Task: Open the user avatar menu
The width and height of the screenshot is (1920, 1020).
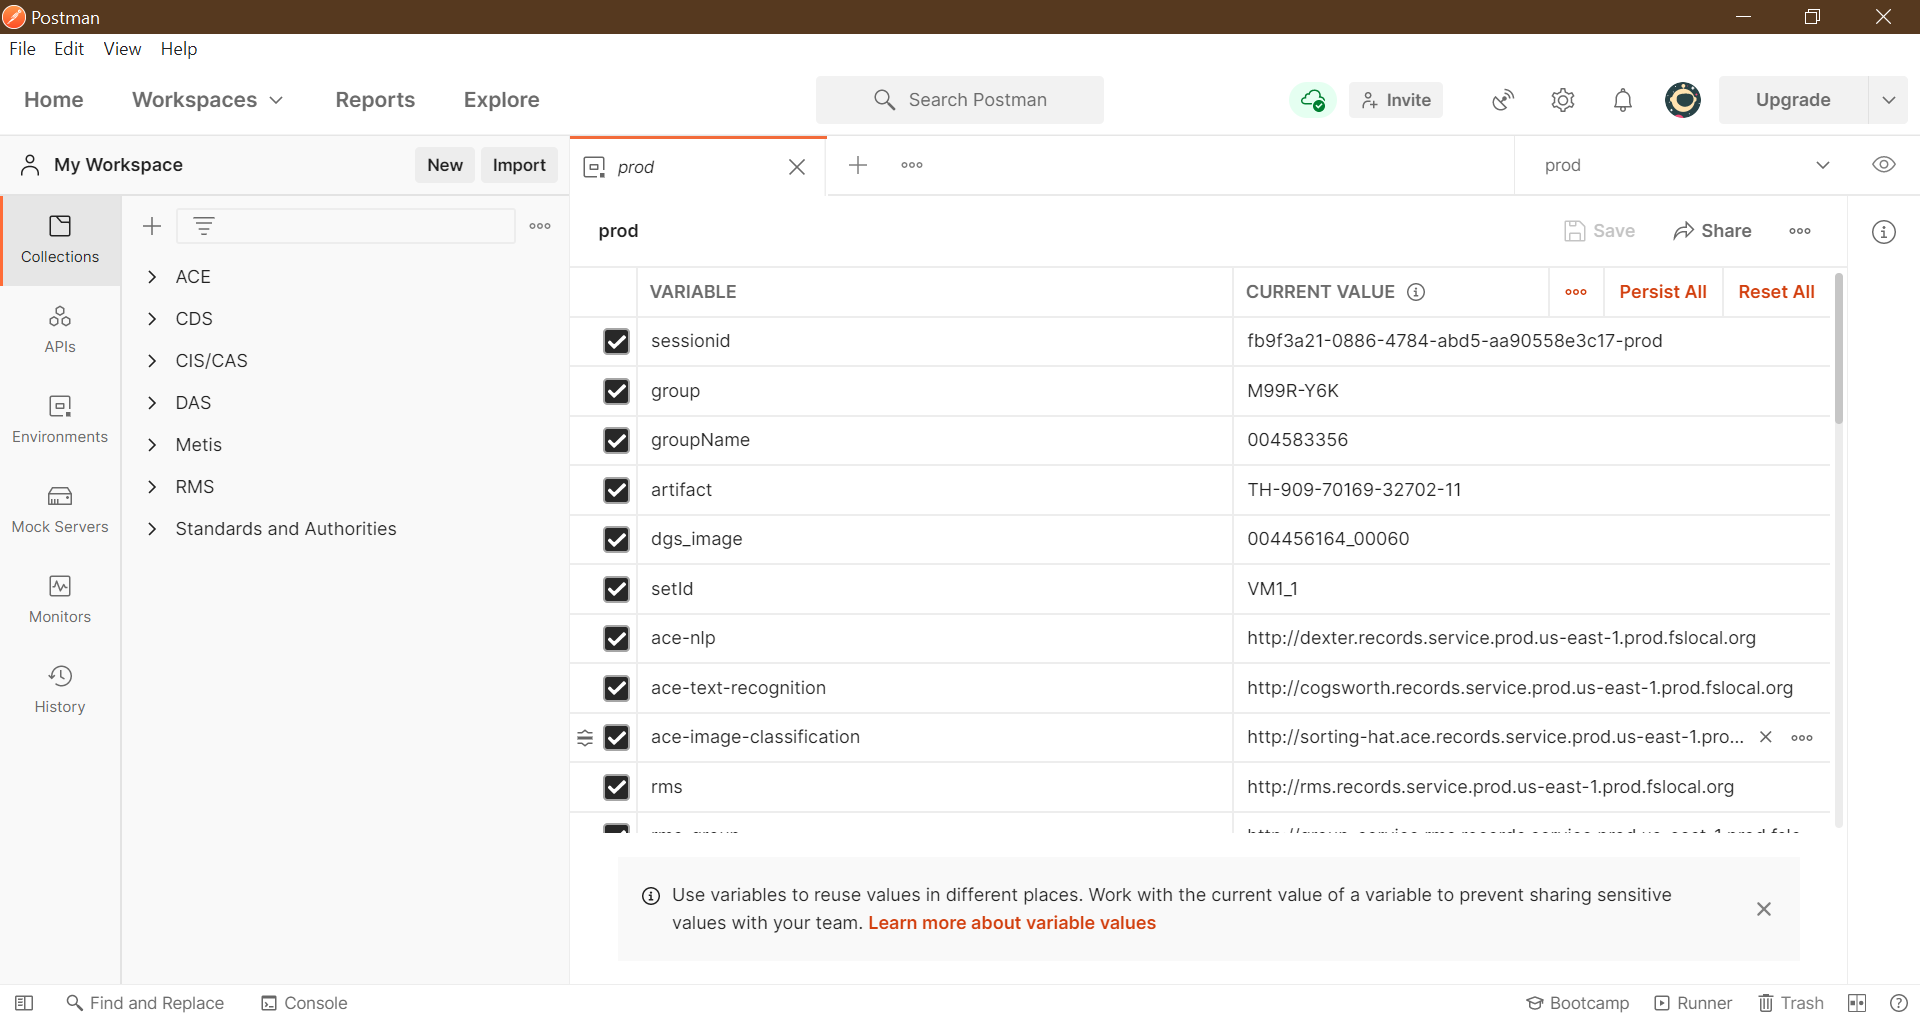Action: [1683, 100]
